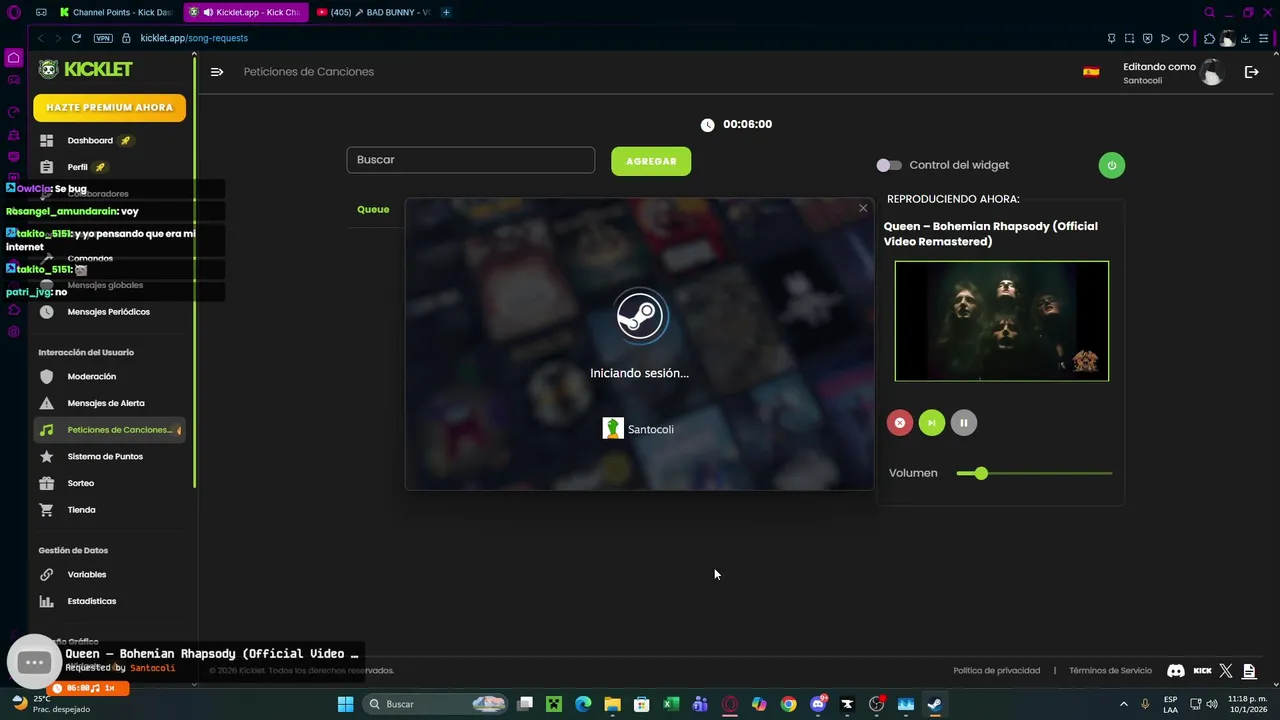Switch to the Queue tab
The image size is (1280, 720).
point(373,209)
